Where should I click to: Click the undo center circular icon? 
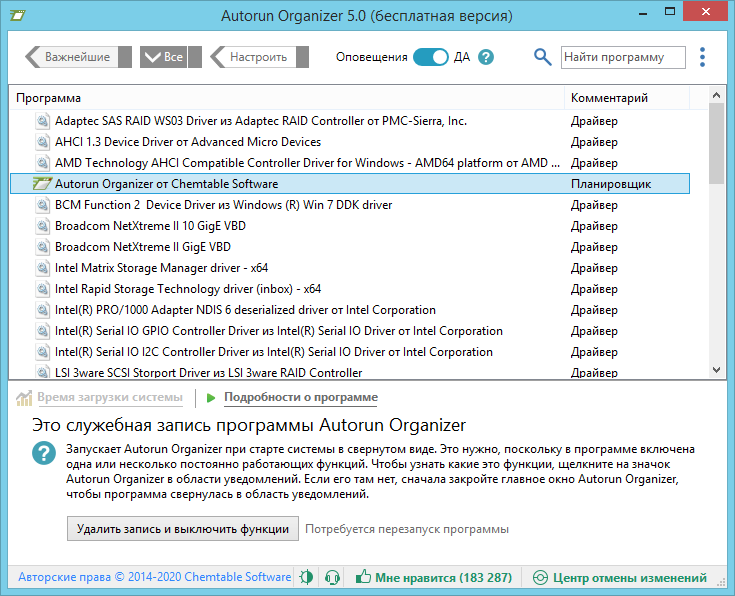[540, 577]
